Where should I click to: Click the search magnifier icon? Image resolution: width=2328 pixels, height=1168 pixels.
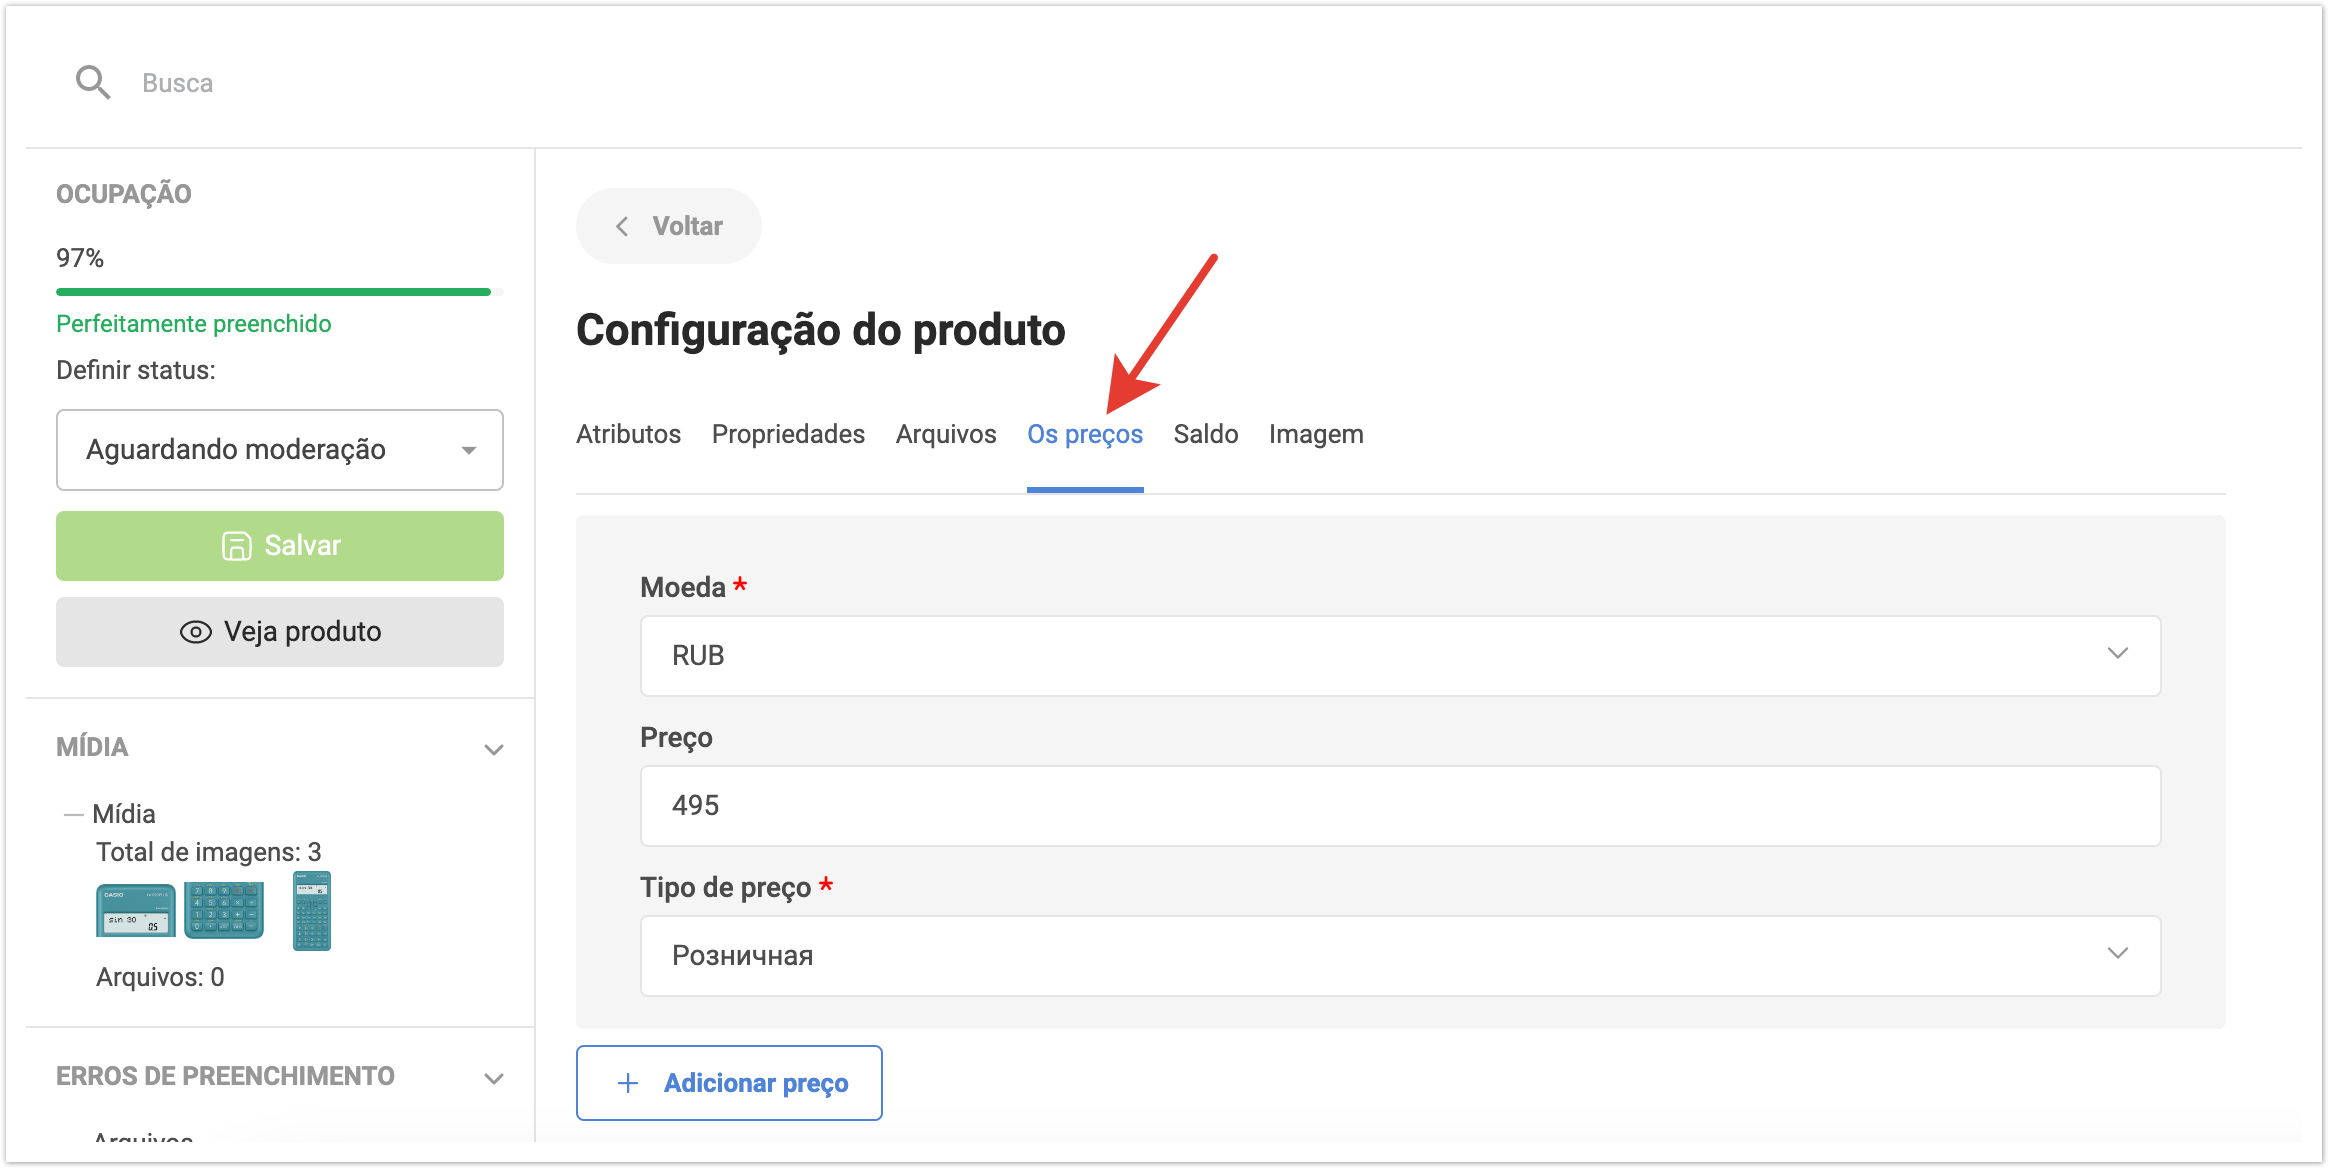pos(93,82)
